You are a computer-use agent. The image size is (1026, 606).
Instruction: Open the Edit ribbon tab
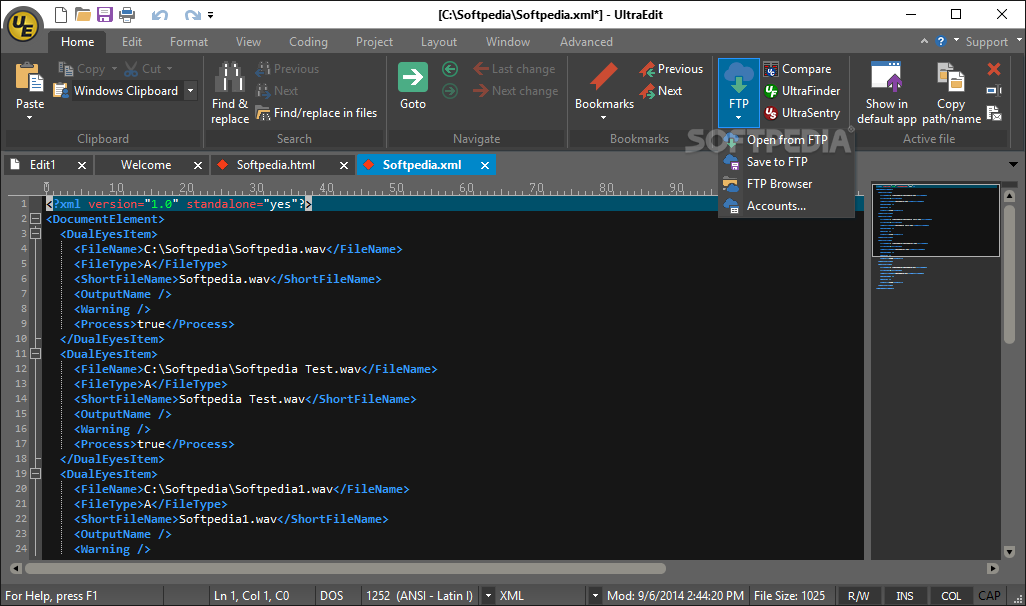132,42
